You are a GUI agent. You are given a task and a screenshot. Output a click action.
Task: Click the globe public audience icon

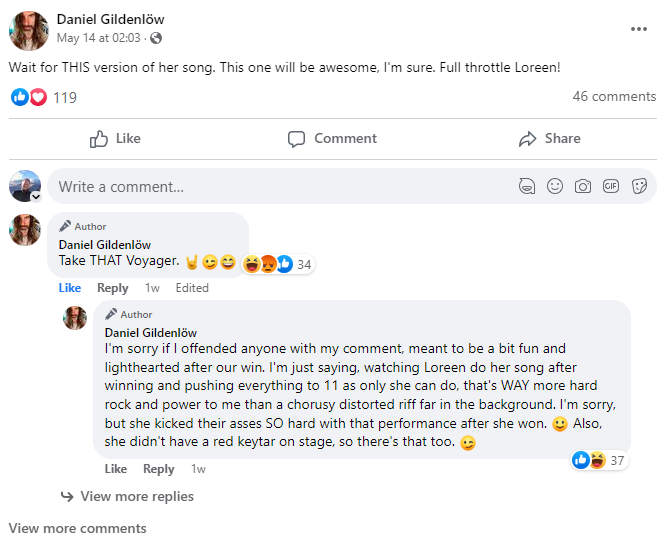click(156, 38)
